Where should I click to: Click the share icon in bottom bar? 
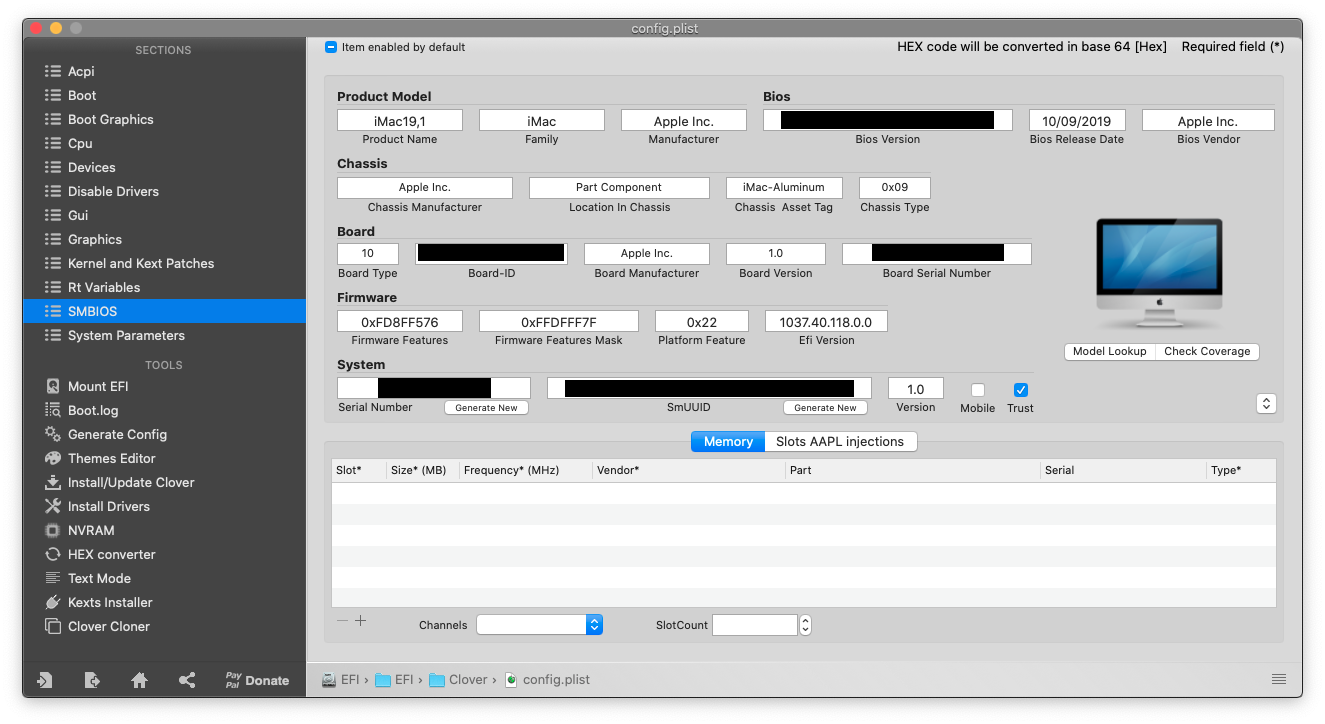click(187, 680)
